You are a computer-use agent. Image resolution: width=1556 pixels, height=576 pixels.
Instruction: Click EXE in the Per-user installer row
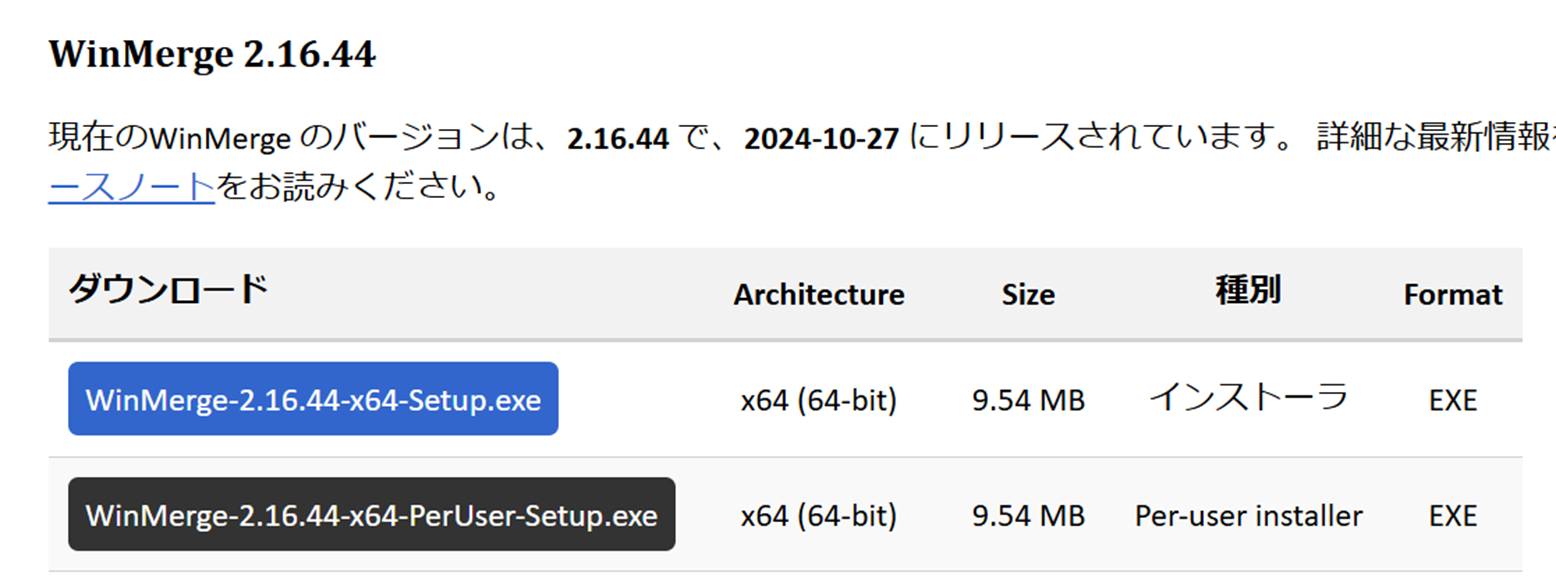[1453, 516]
